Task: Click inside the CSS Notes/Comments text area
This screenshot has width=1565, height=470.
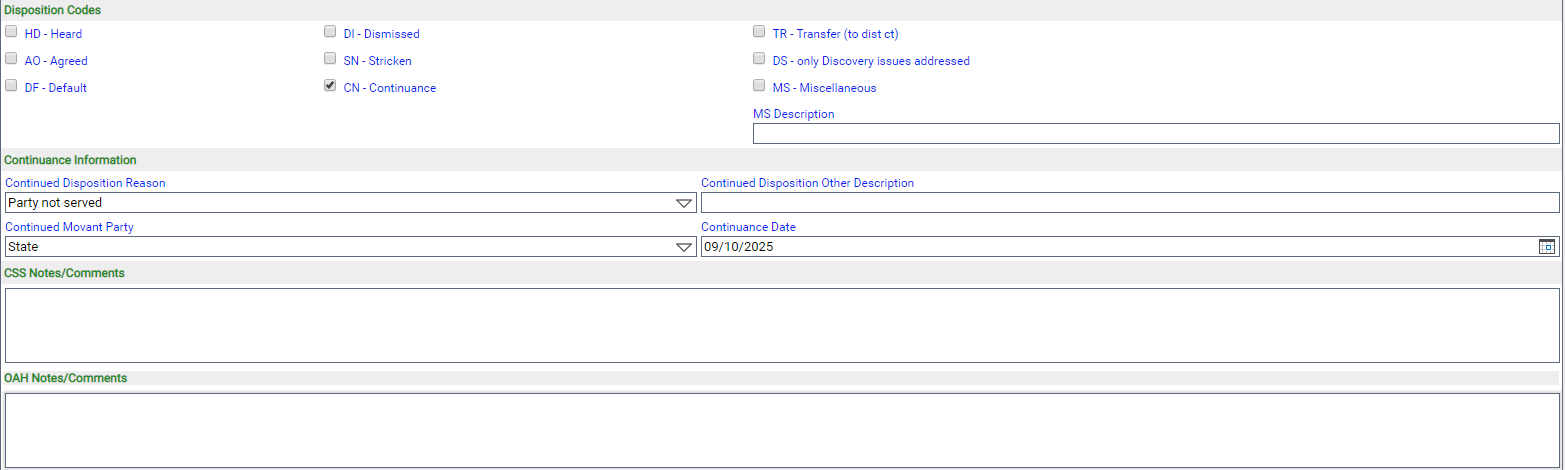Action: point(782,325)
